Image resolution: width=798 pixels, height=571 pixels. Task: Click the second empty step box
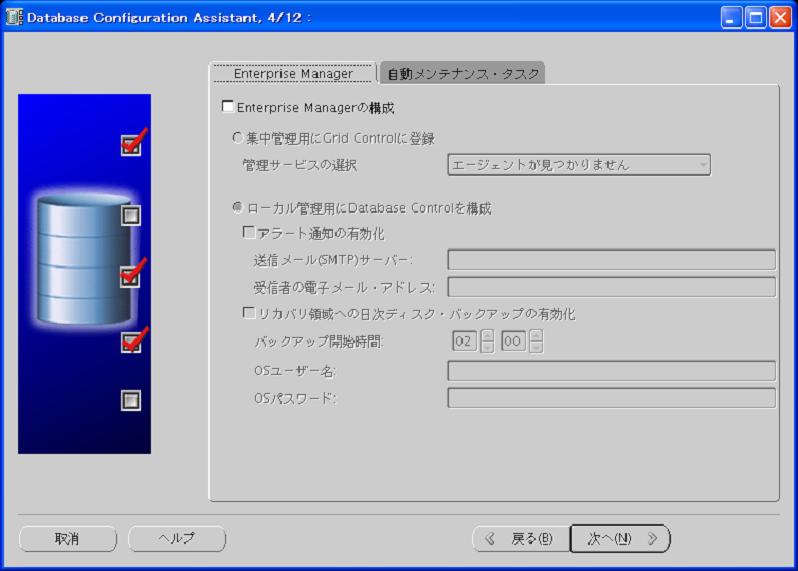(131, 215)
